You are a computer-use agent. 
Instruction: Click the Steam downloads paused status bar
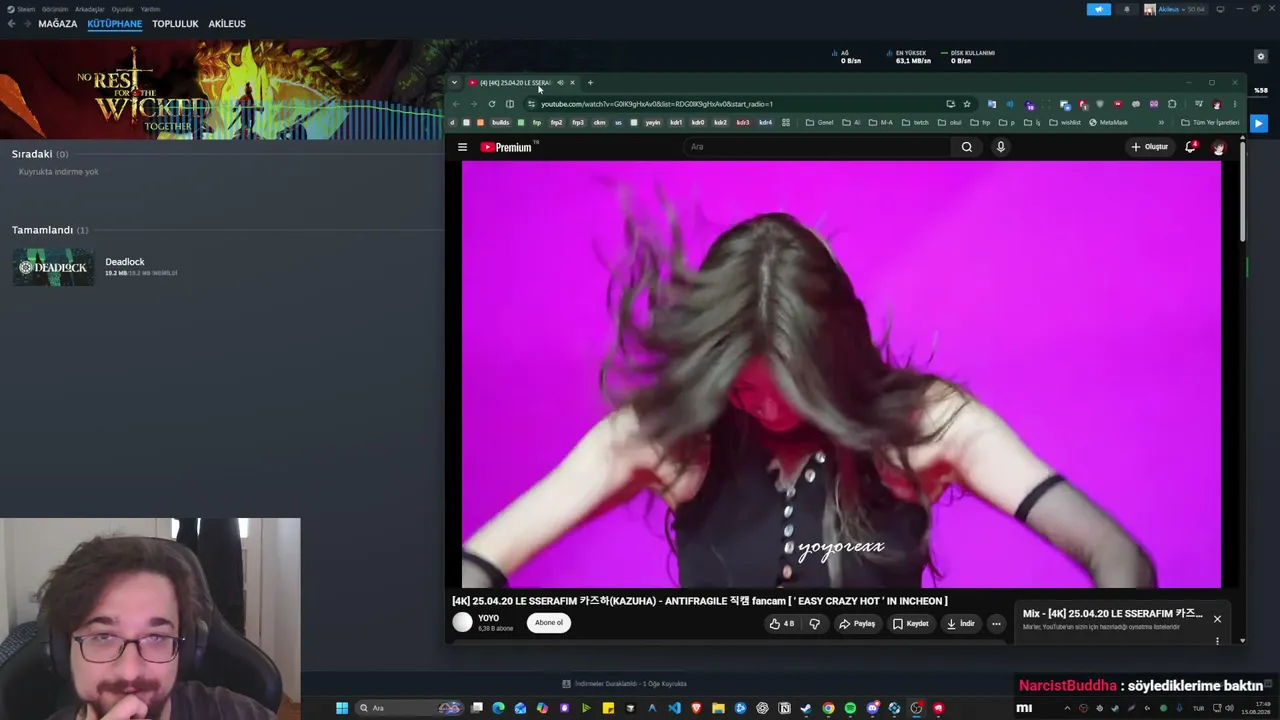tap(624, 684)
